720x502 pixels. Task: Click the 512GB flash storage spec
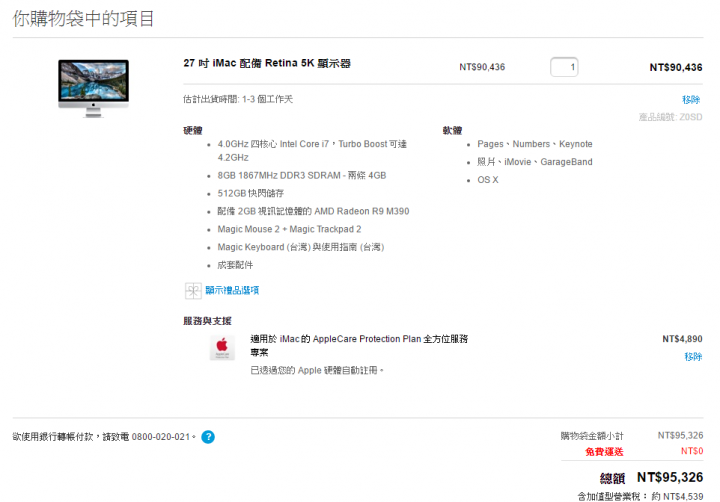pyautogui.click(x=251, y=193)
